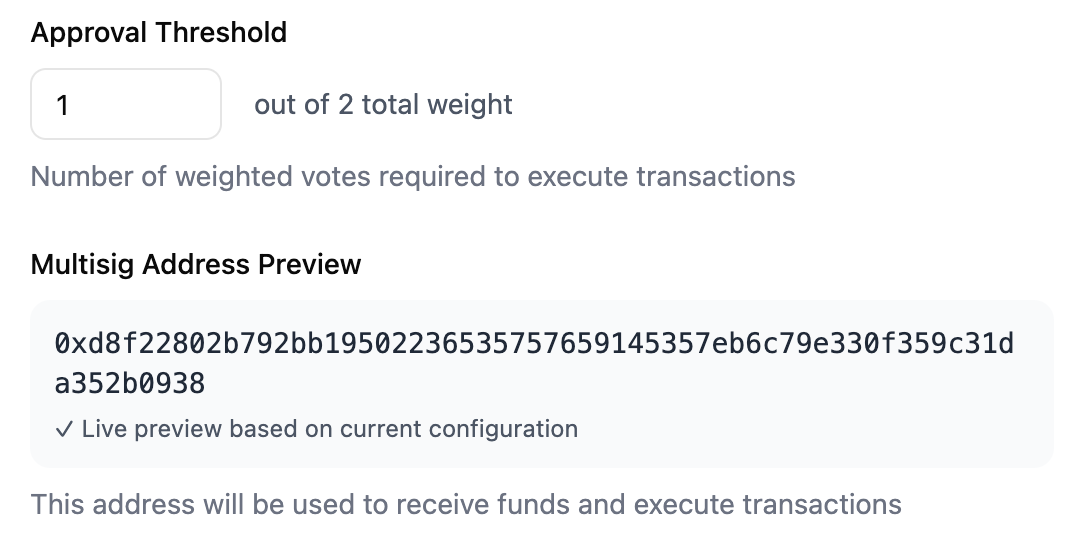The image size is (1082, 558).
Task: Select the live preview checkmark icon
Action: (64, 430)
